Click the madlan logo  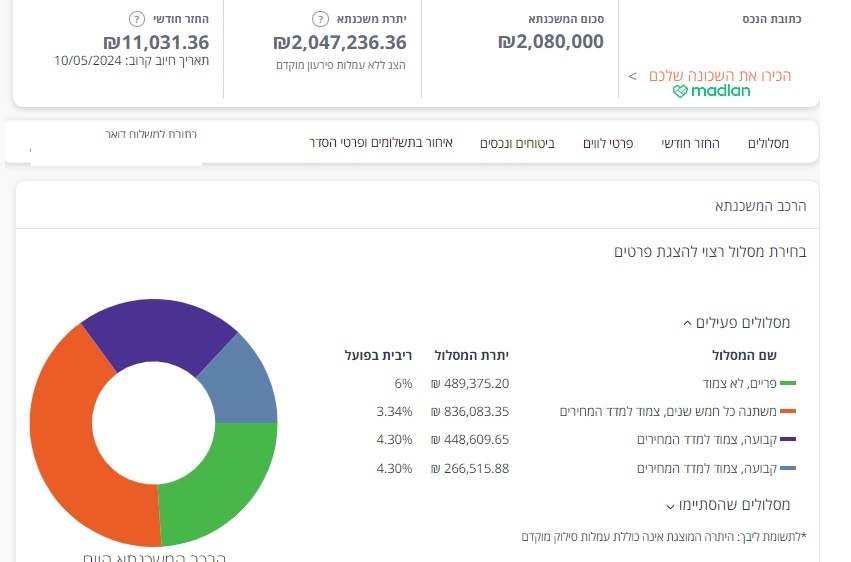click(711, 91)
